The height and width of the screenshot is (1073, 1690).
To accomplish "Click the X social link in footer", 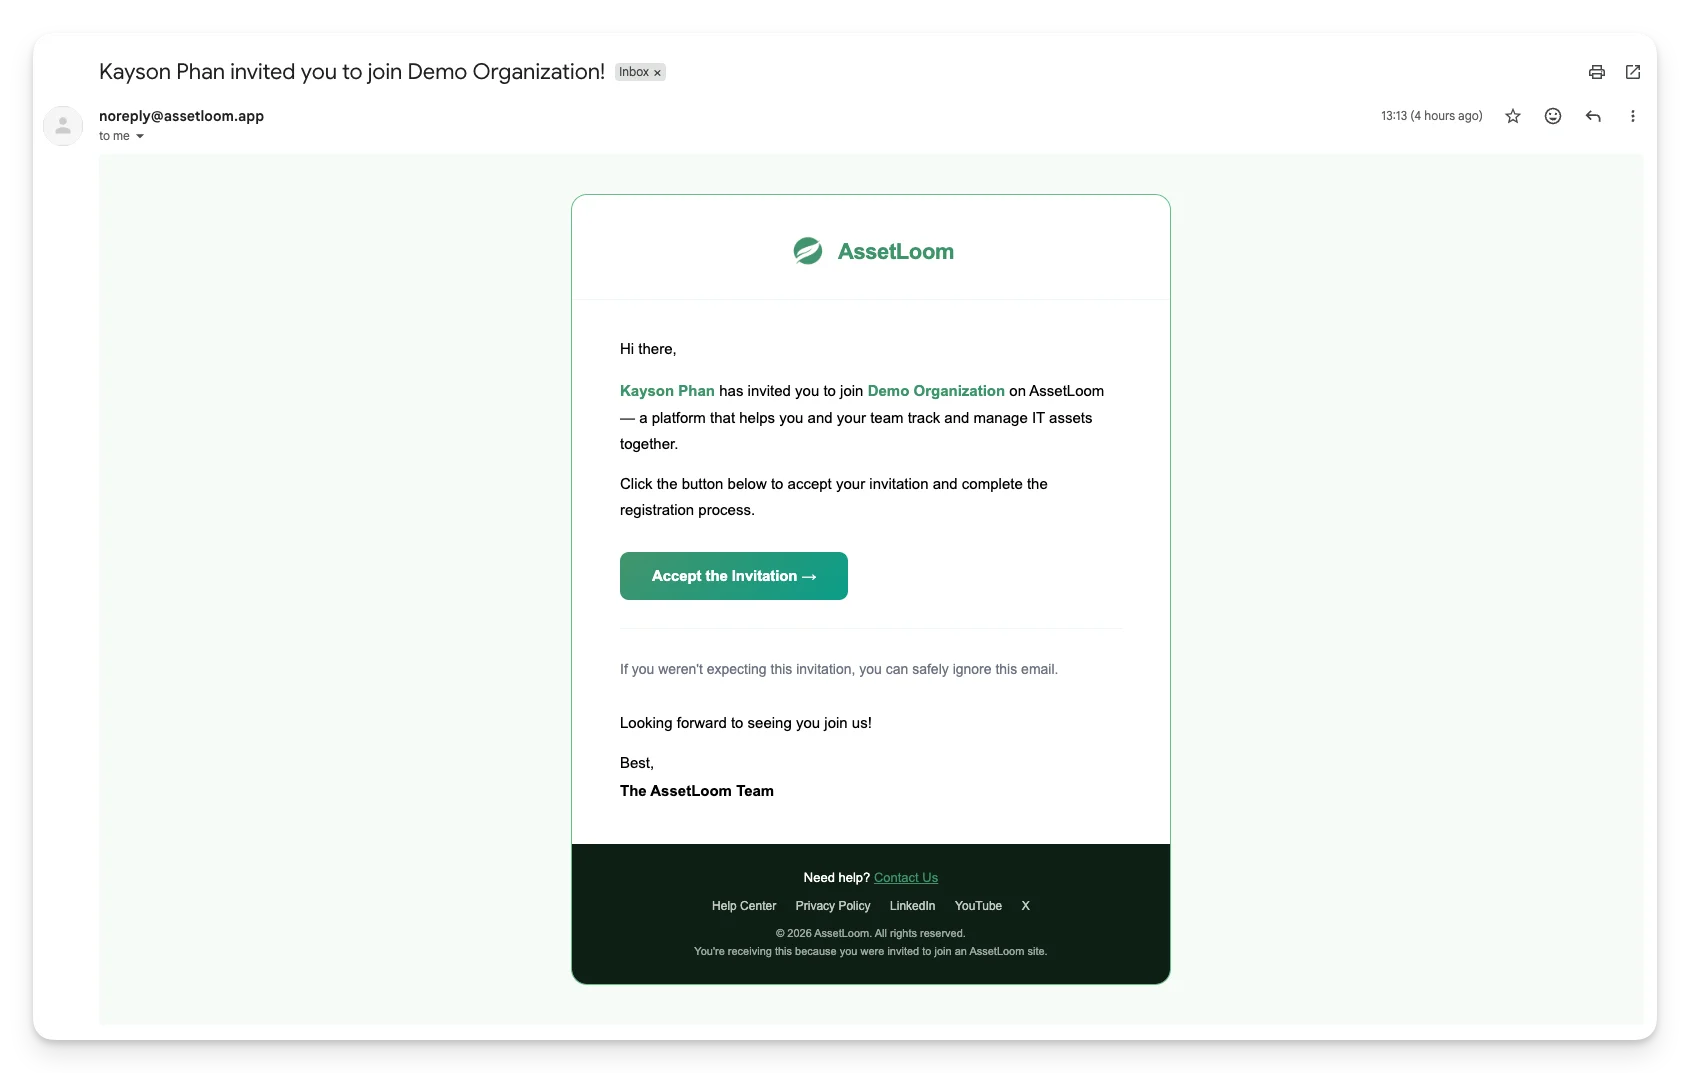I will (x=1025, y=906).
